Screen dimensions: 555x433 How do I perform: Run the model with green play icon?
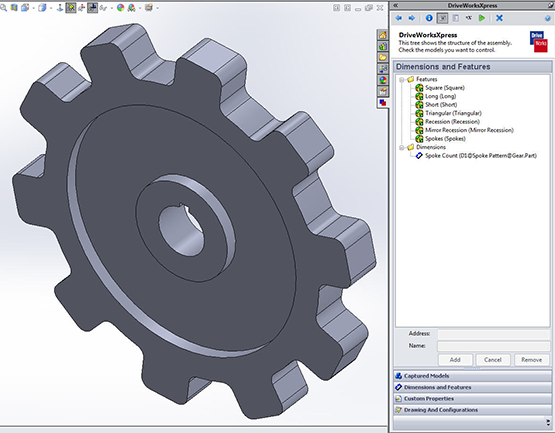[482, 18]
